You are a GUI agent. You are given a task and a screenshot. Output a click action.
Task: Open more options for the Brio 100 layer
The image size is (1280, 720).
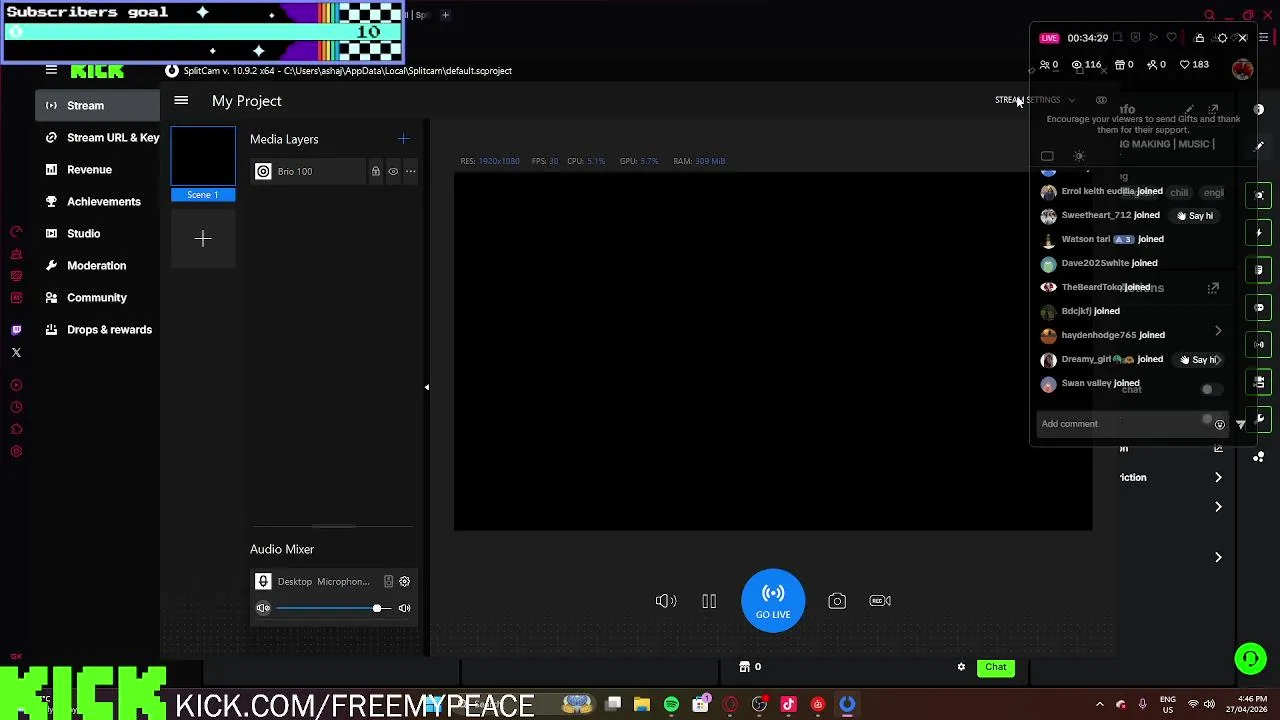tap(410, 171)
